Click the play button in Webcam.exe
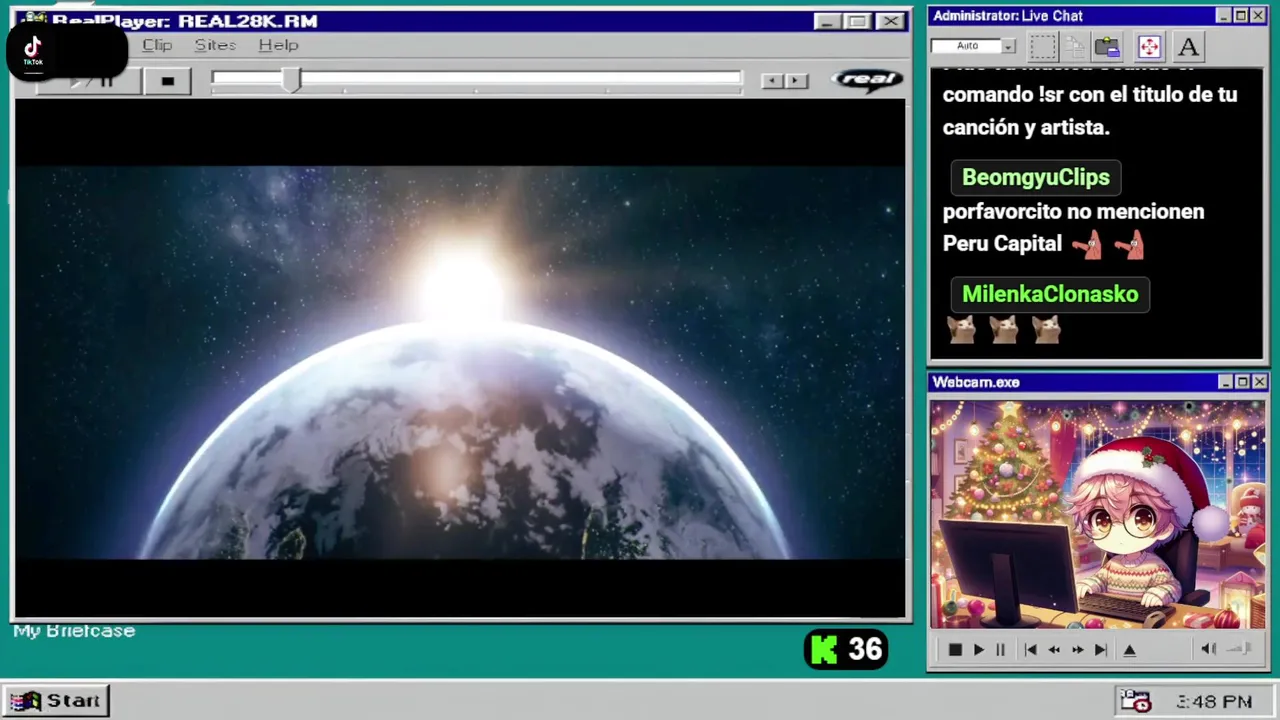 pyautogui.click(x=978, y=650)
